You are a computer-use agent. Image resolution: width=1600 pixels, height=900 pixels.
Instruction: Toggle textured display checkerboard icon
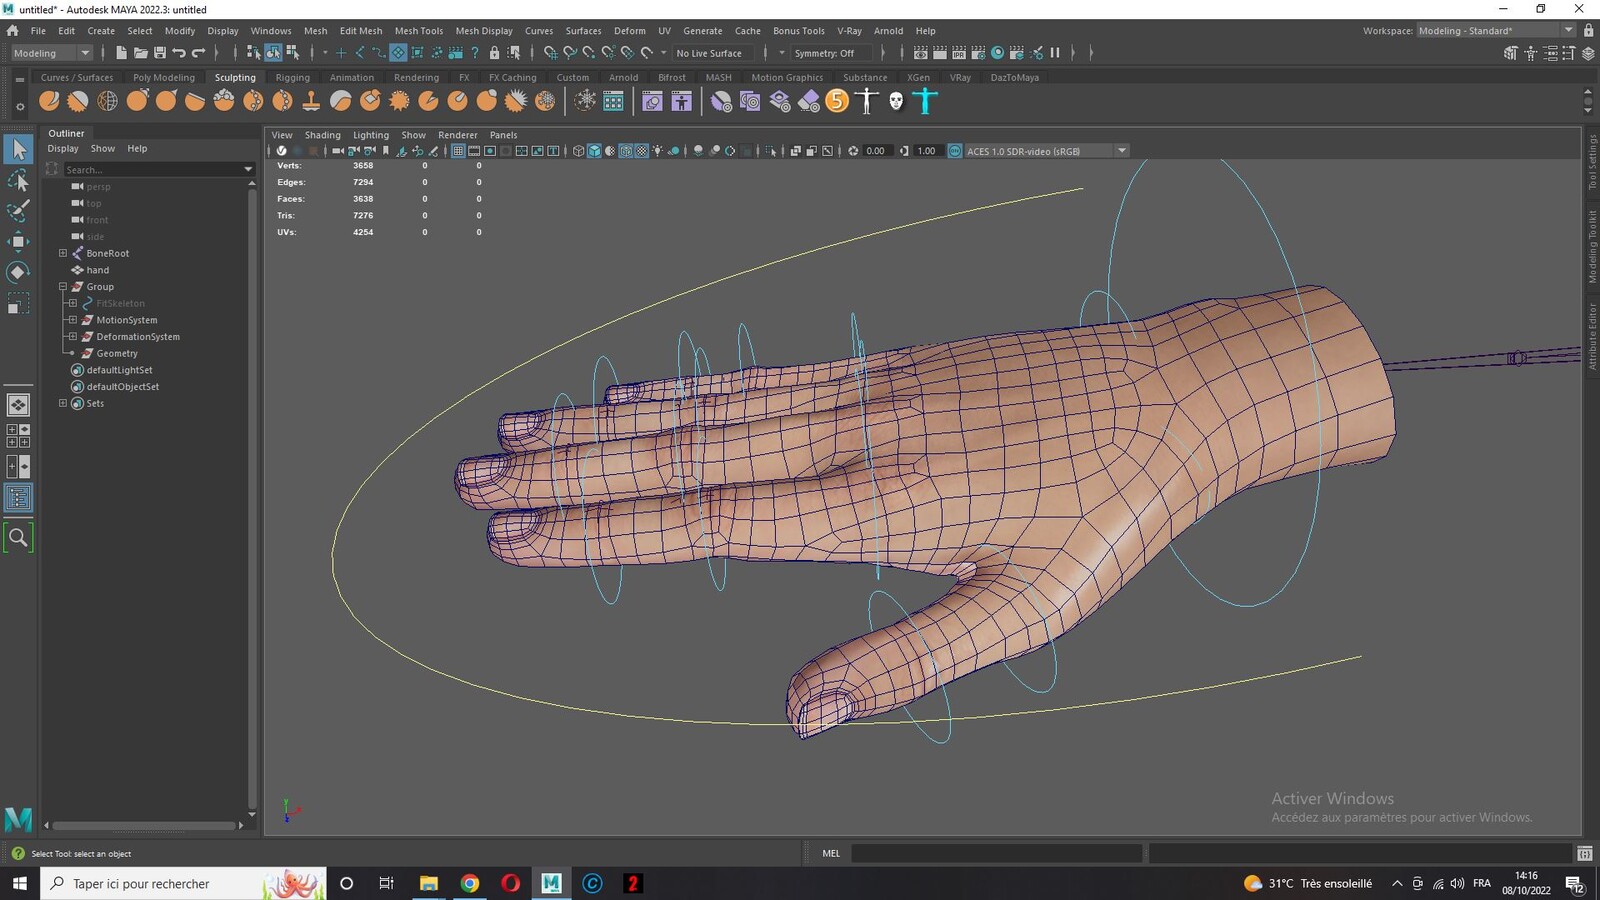642,151
